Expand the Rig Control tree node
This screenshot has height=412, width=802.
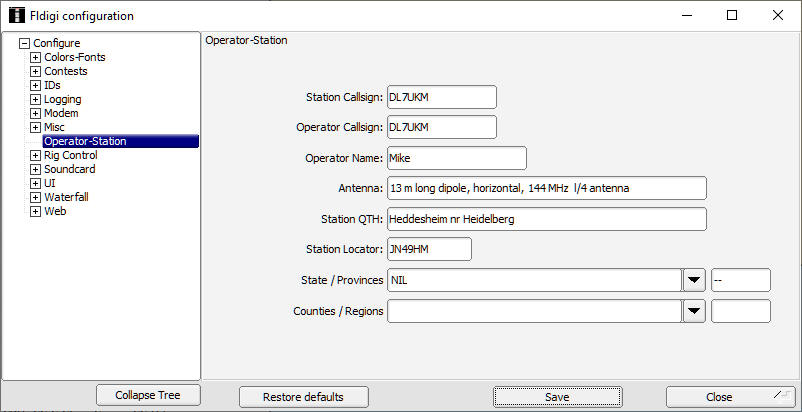pos(36,155)
